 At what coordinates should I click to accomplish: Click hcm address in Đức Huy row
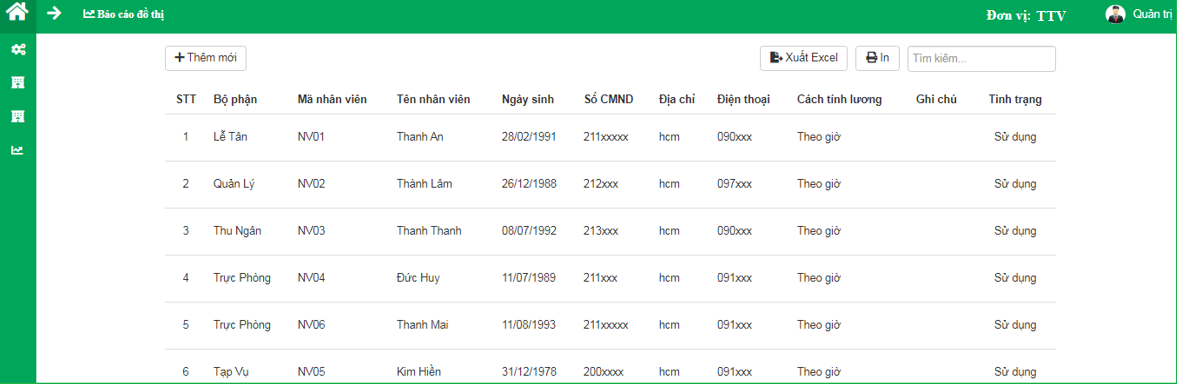tap(669, 278)
